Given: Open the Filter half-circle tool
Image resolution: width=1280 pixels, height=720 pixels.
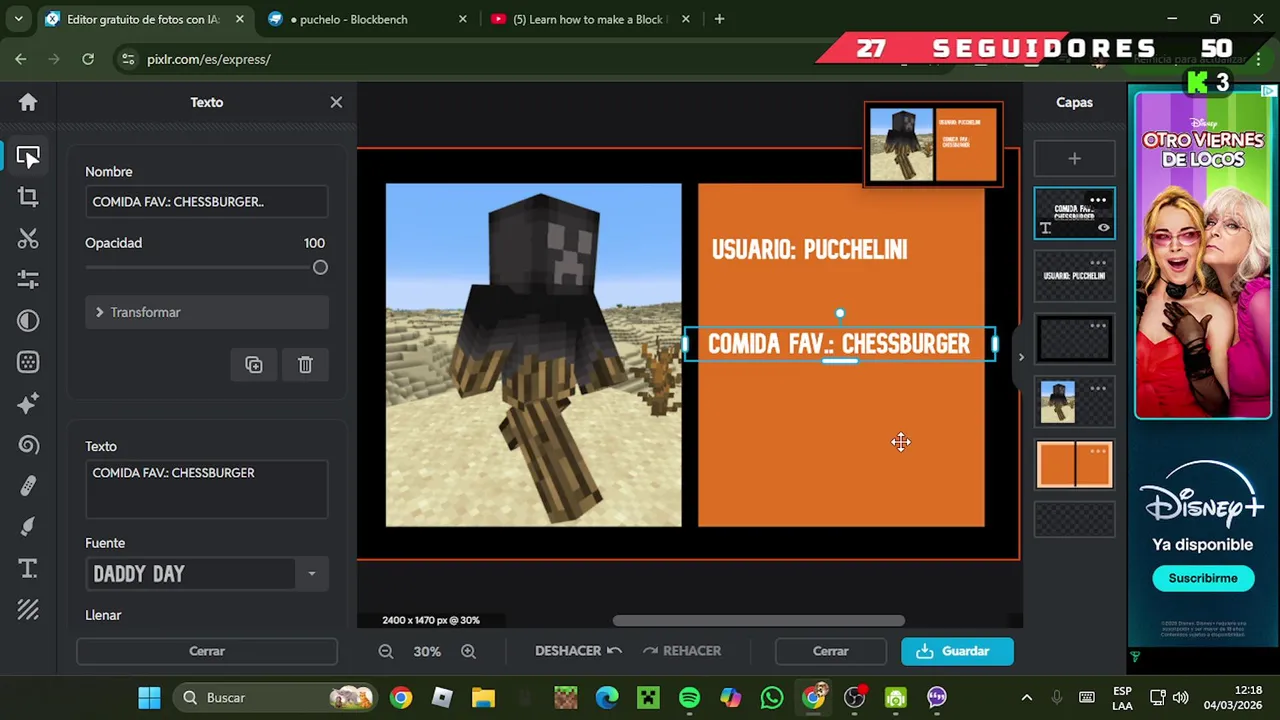Looking at the screenshot, I should click(x=28, y=321).
